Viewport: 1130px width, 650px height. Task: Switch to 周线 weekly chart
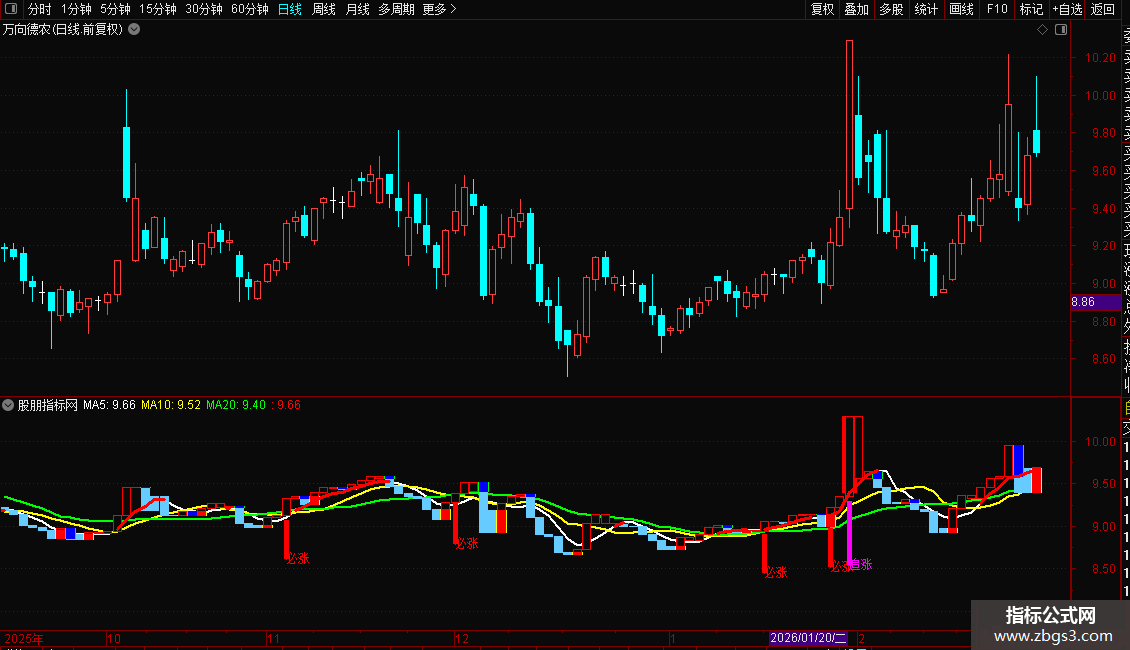324,9
